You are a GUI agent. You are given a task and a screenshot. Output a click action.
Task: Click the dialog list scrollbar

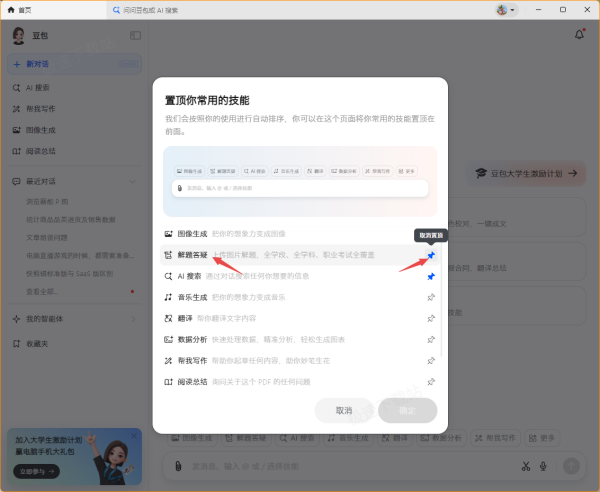[441, 300]
